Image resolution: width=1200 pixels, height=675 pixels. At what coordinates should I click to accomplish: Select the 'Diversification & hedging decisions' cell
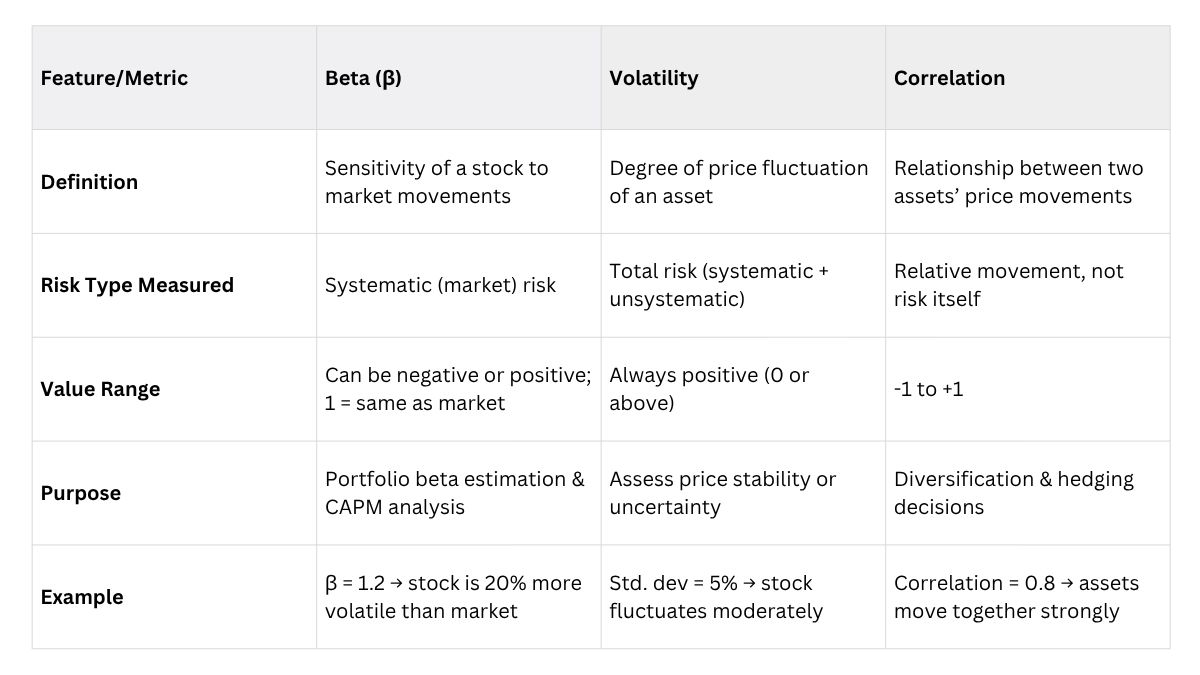tap(1013, 493)
